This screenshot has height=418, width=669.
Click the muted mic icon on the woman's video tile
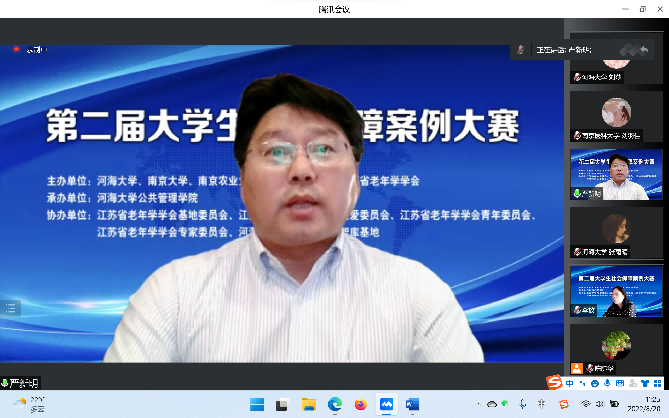577,310
